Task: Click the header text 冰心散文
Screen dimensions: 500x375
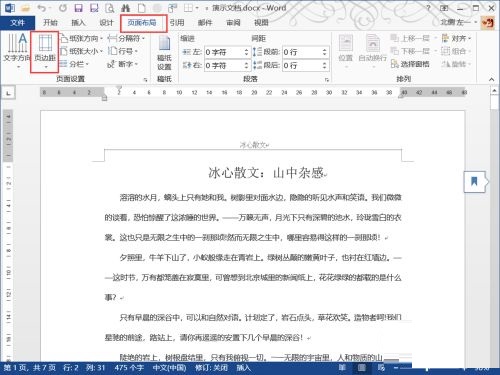Action: click(254, 145)
